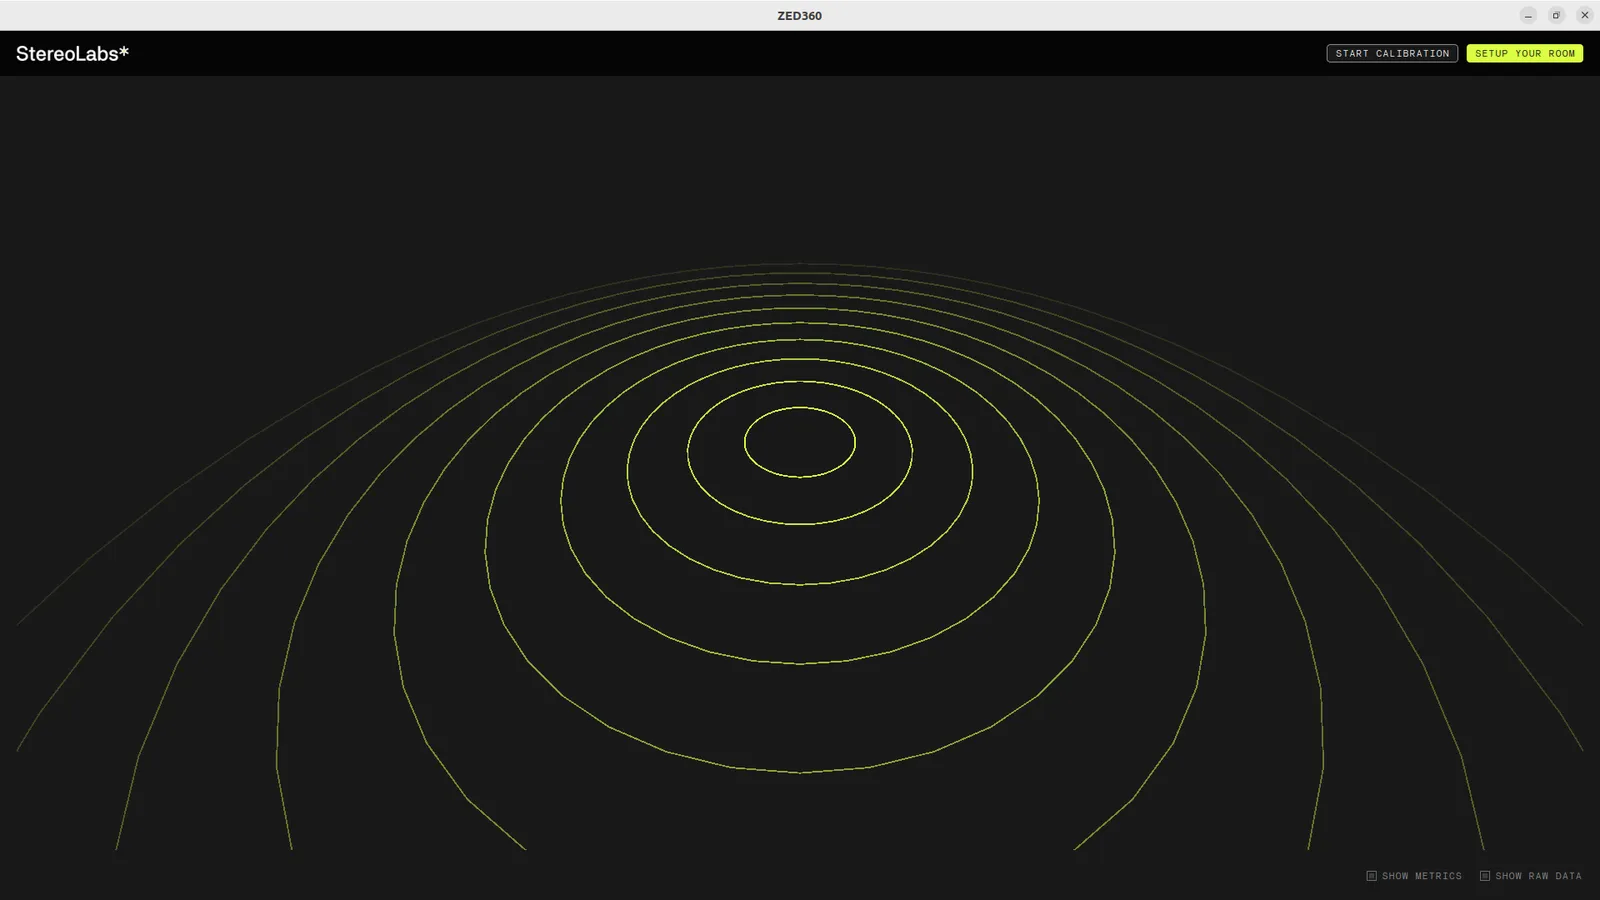Open the Setup Your Room wizard

coord(1524,53)
